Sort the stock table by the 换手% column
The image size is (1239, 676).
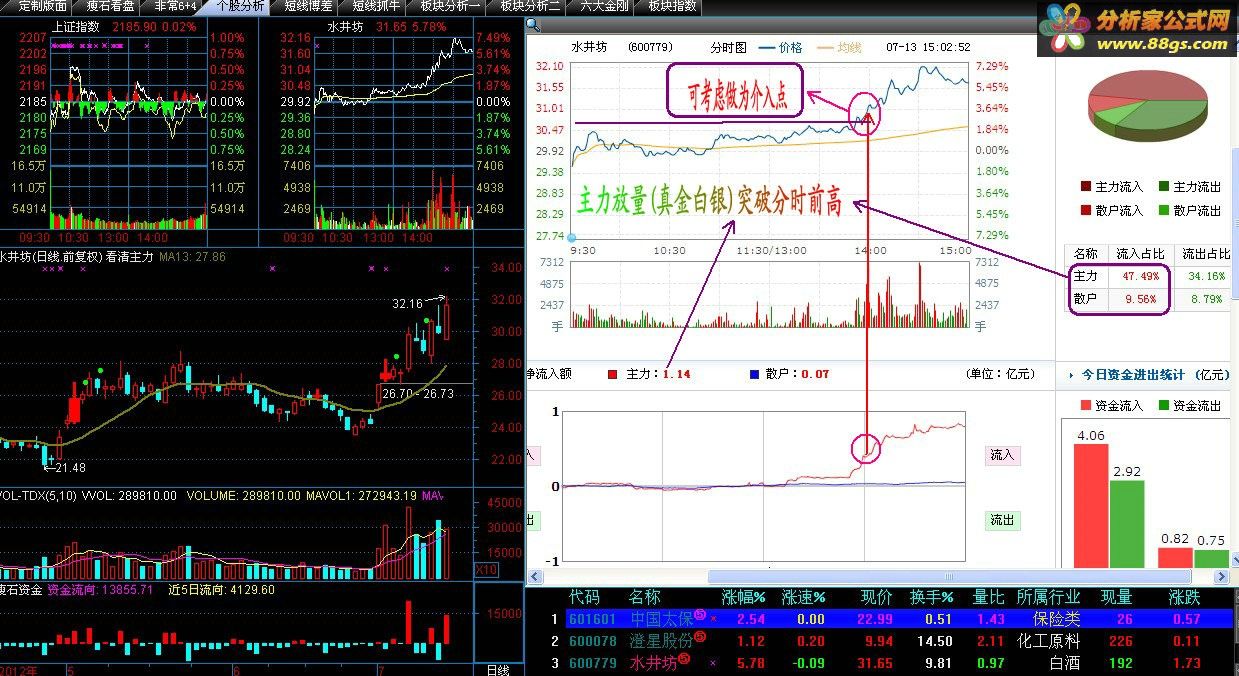coord(930,597)
